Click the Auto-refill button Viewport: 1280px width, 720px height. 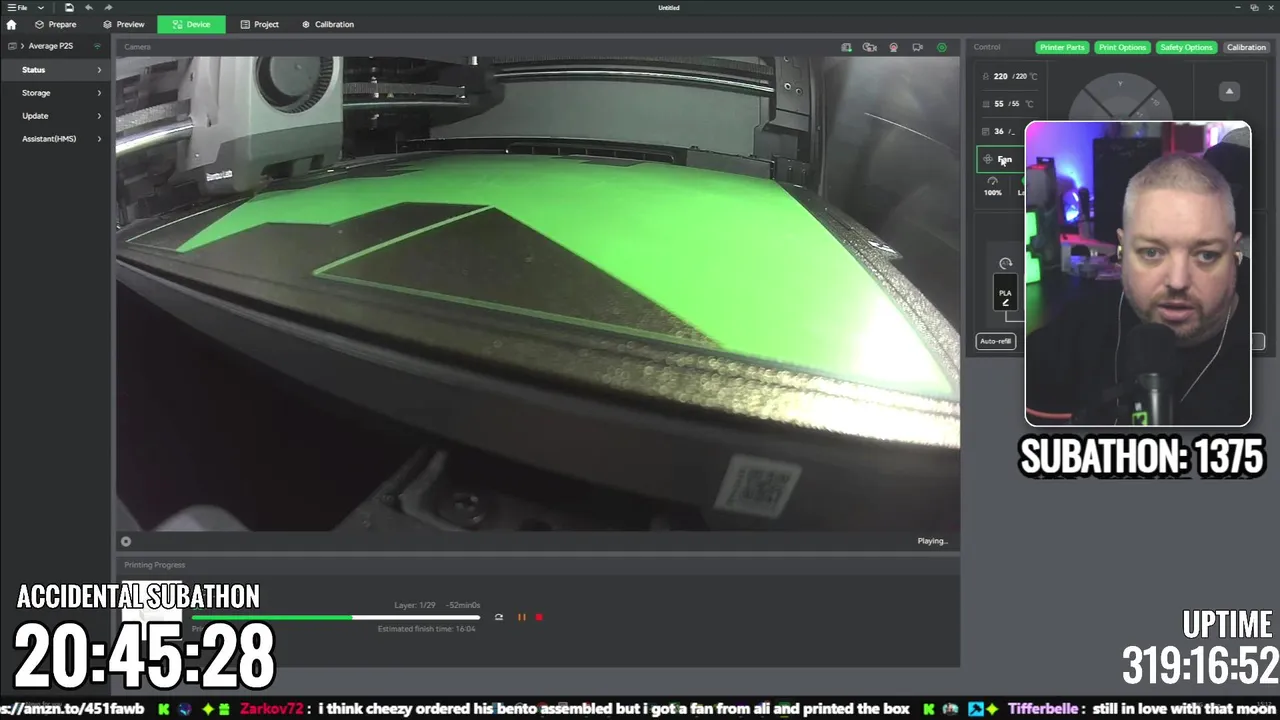point(996,341)
